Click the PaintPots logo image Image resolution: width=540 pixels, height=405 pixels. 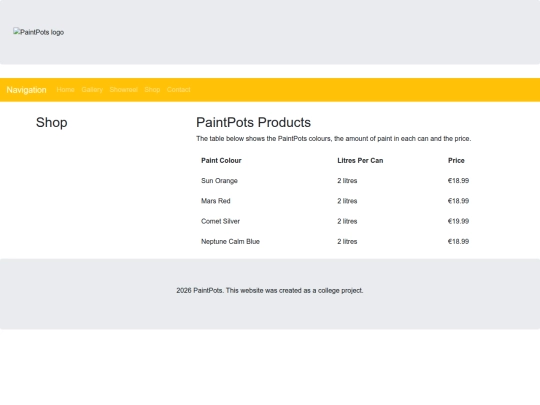point(39,32)
